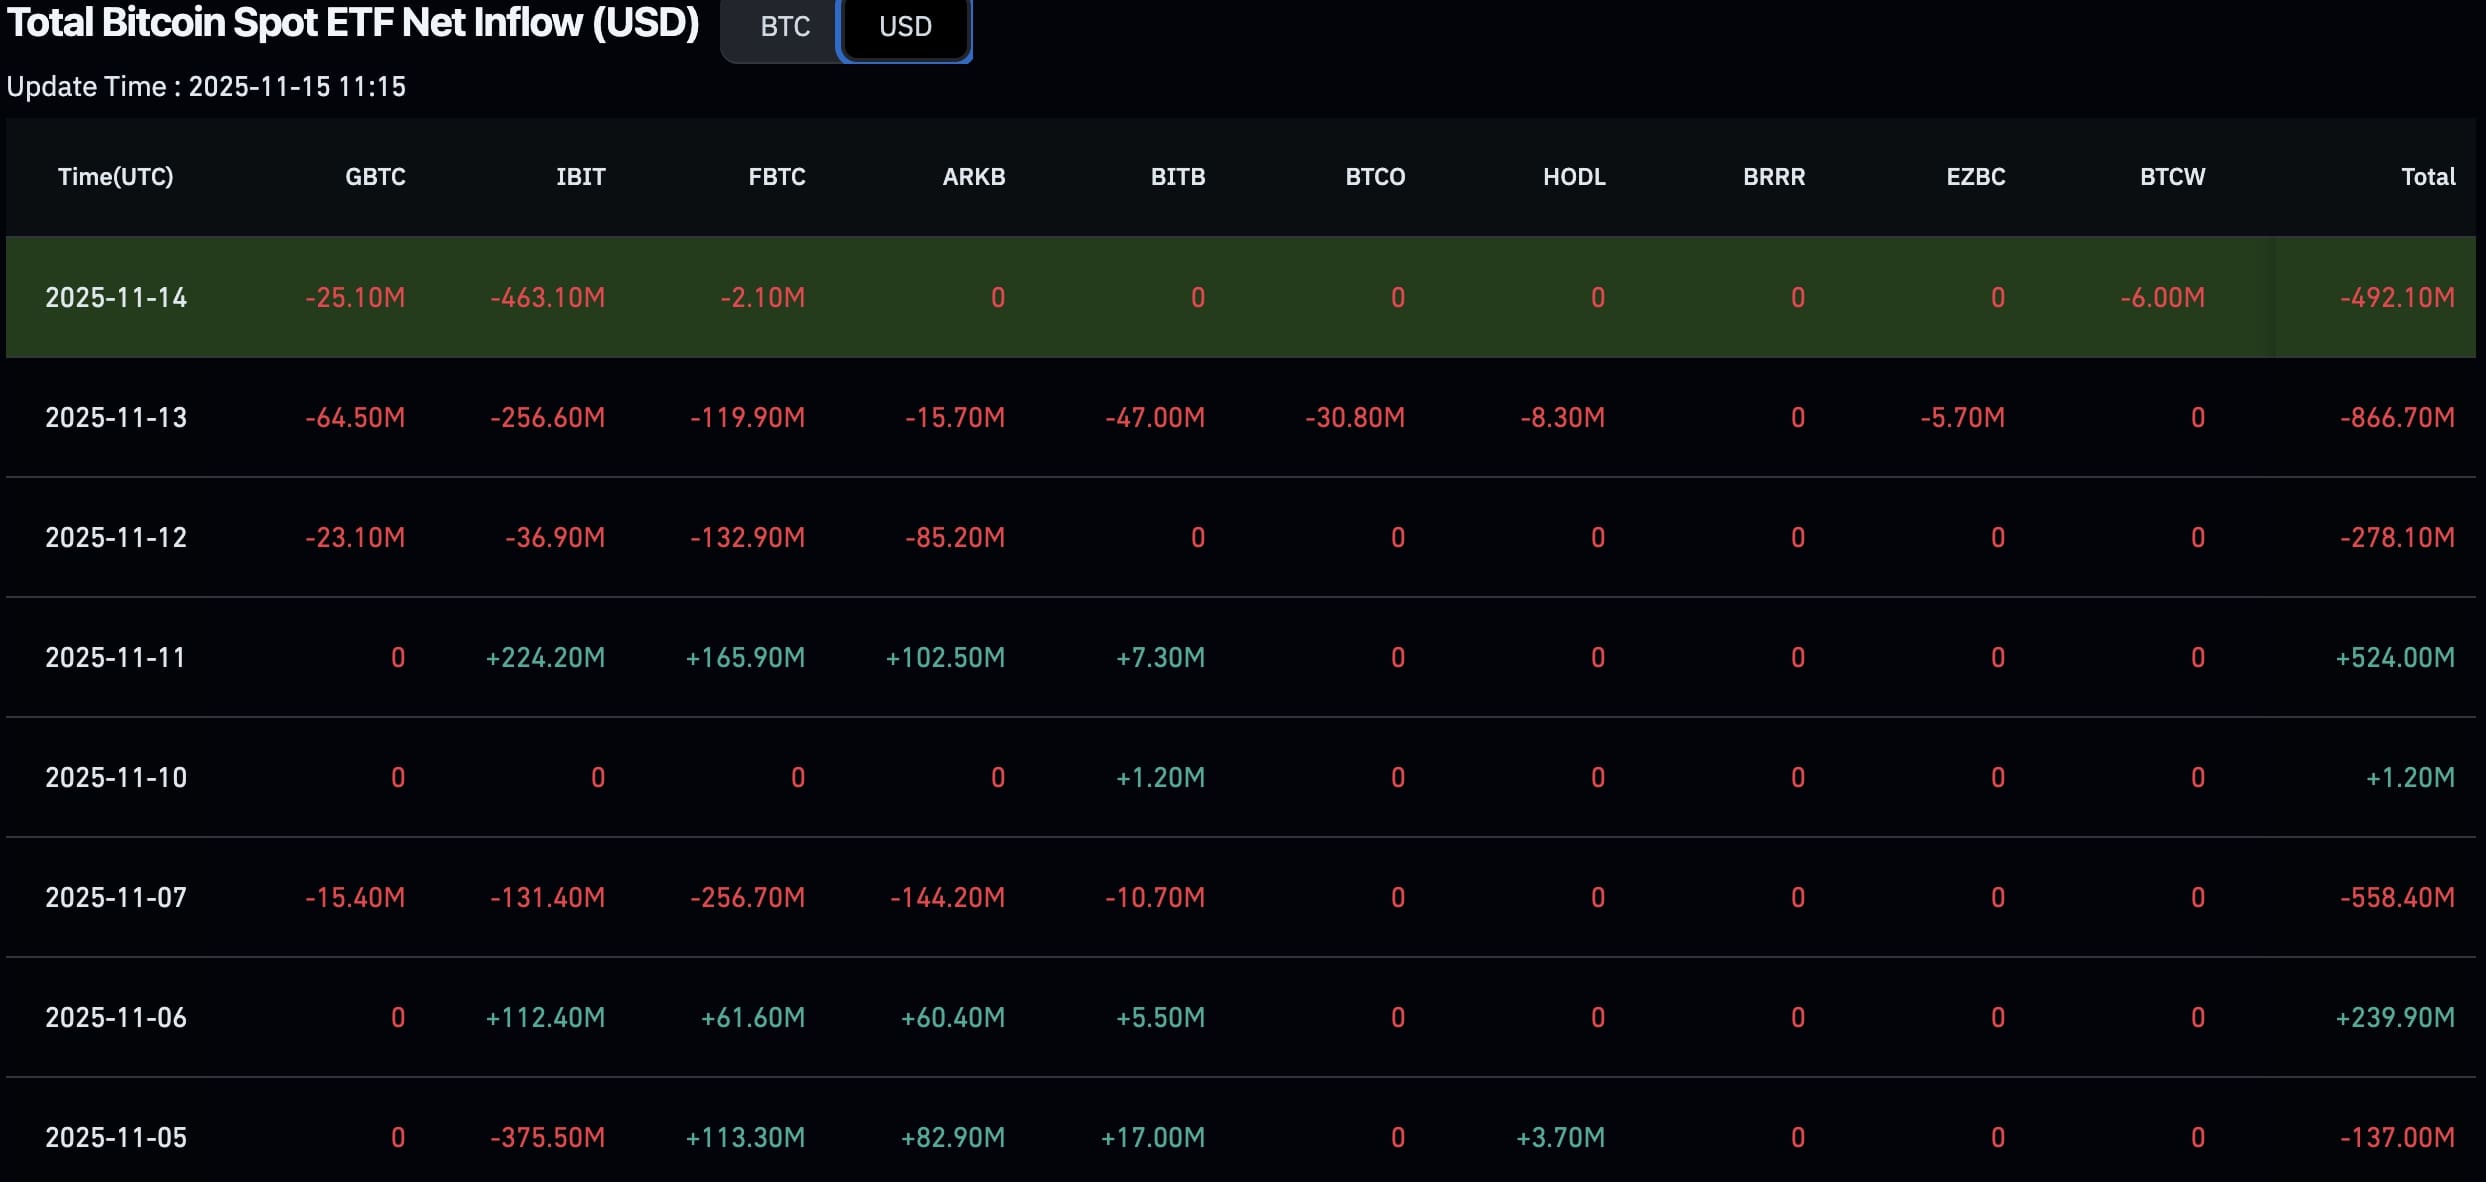2486x1182 pixels.
Task: Click the IBIT column header
Action: [x=581, y=177]
